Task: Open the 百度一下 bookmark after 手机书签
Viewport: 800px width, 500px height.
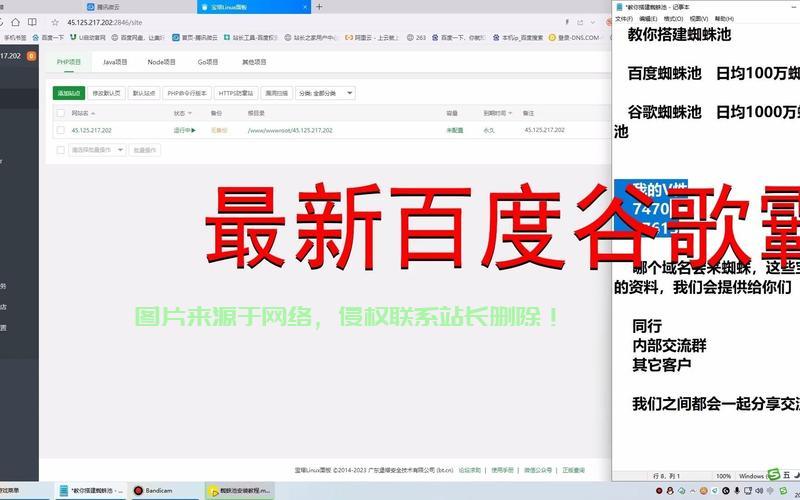Action: [x=48, y=37]
